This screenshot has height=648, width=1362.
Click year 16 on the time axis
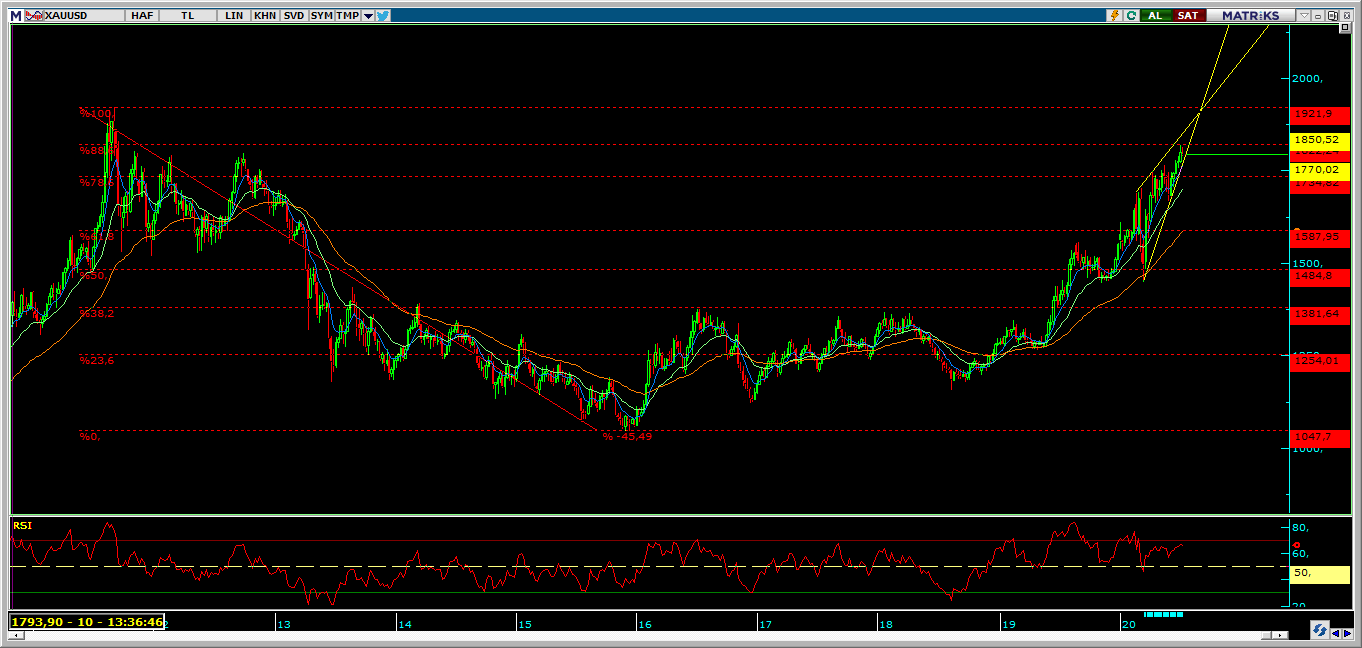645,624
